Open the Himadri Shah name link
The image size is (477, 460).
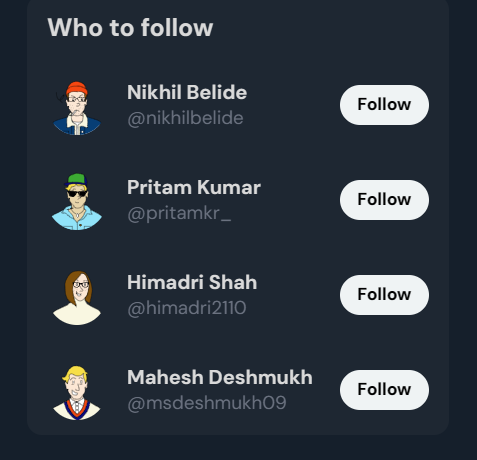click(x=192, y=282)
